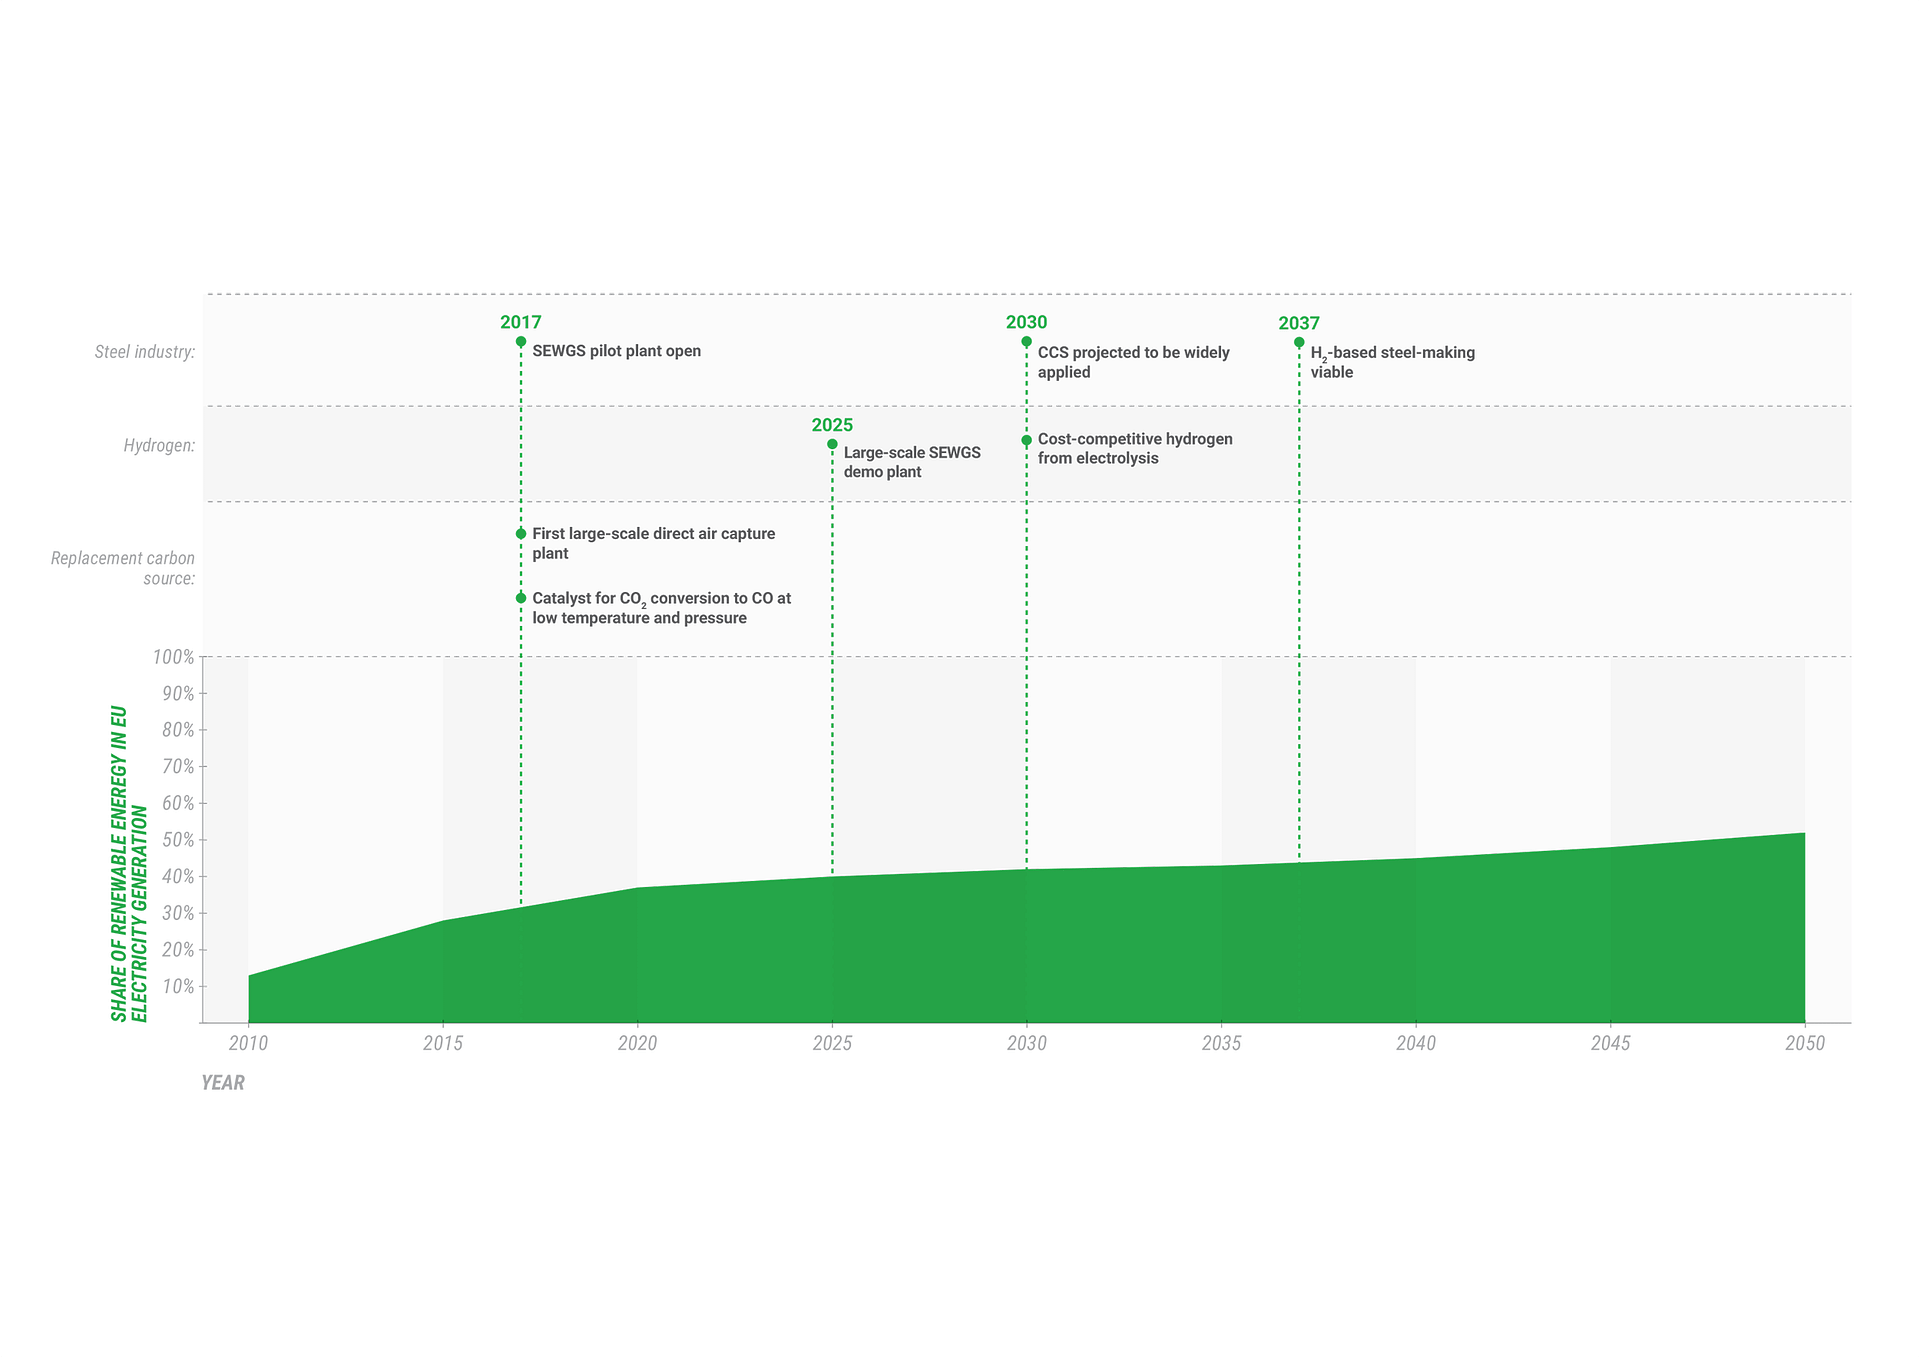This screenshot has width=1920, height=1357.
Task: Click the 'Hydrogen:' row label
Action: point(159,445)
